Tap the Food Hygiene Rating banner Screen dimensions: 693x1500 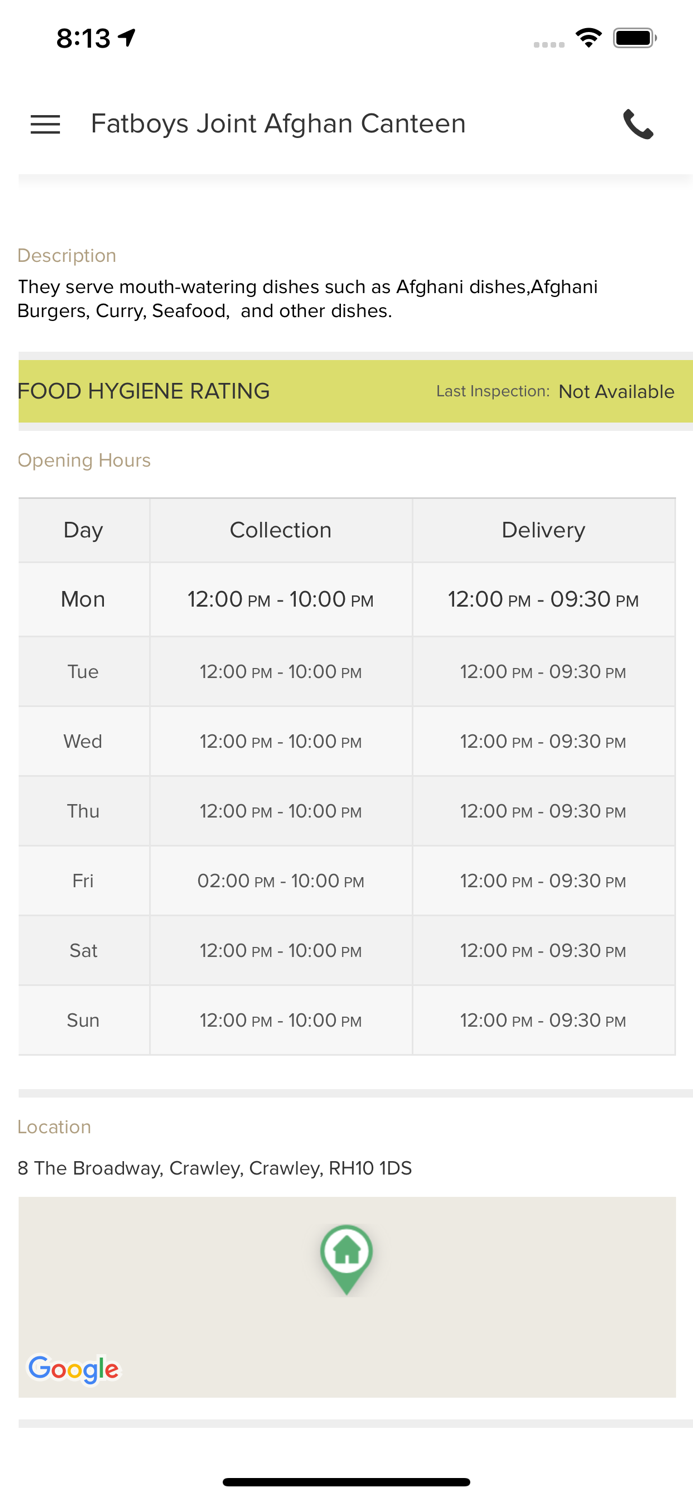tap(144, 391)
